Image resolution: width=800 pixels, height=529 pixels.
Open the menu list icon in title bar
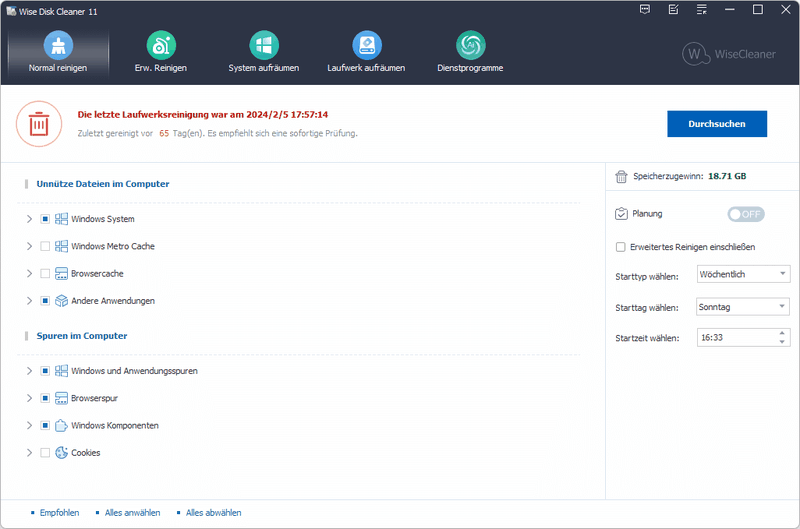pos(702,10)
